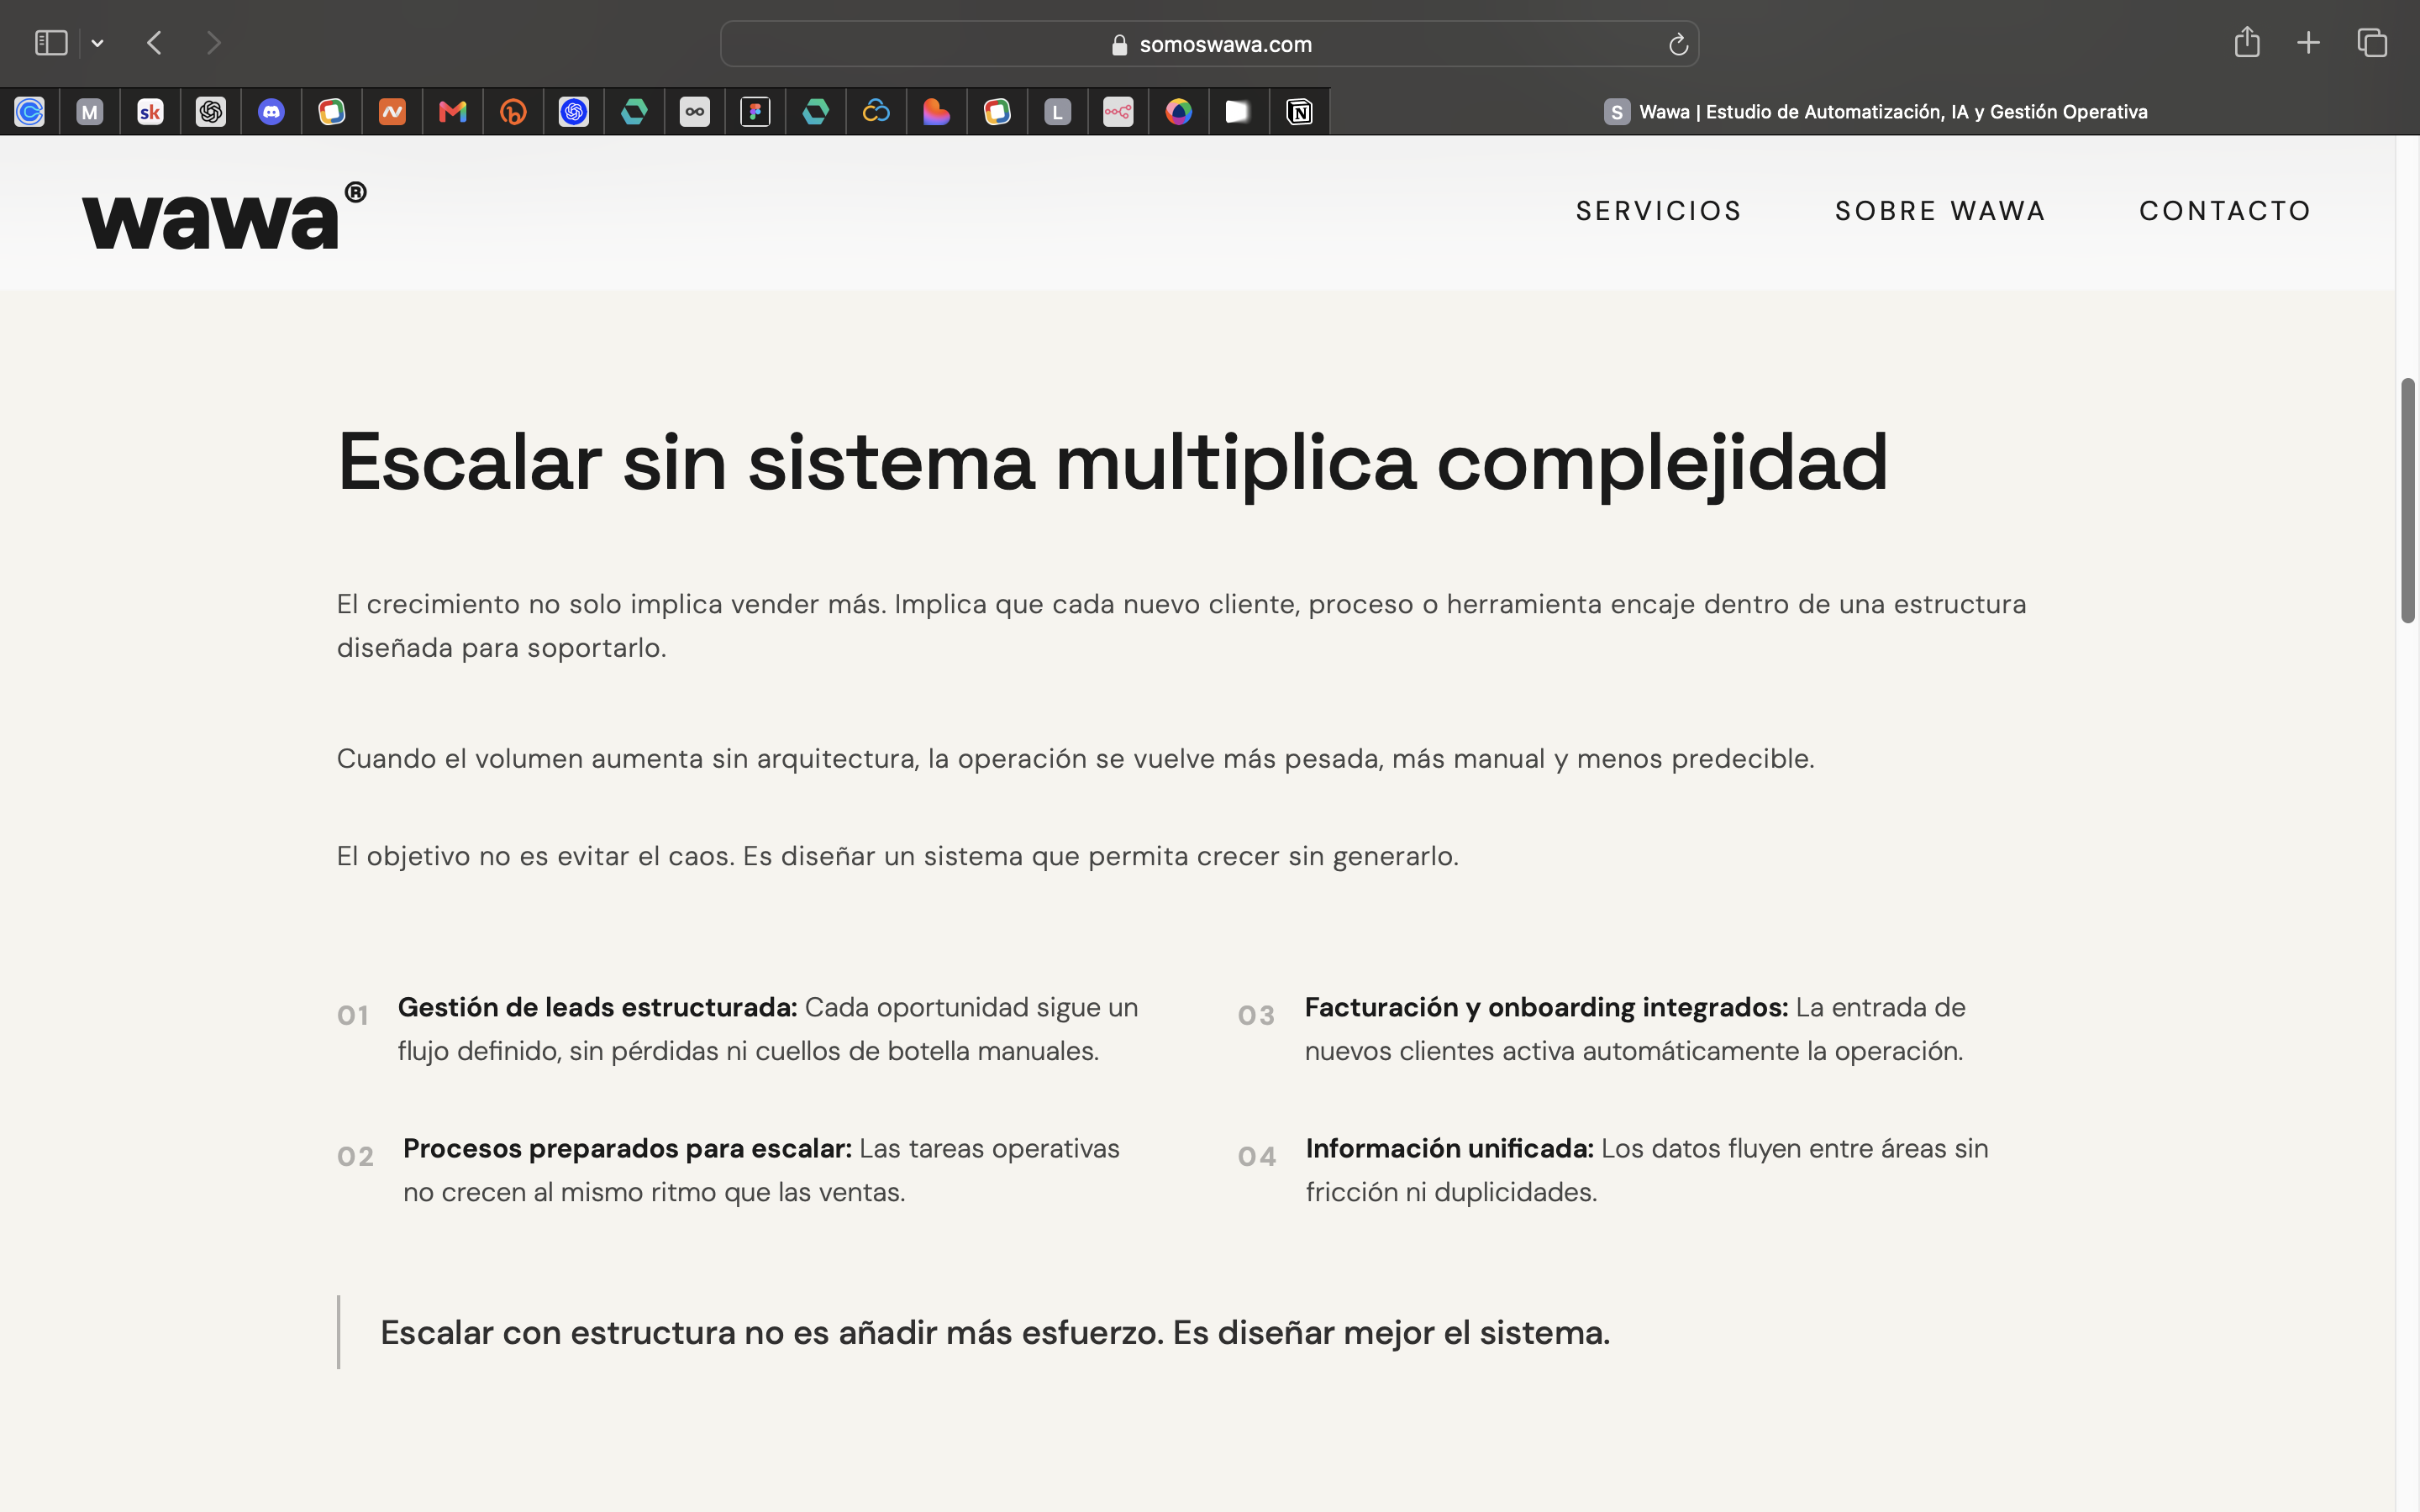Switch to the Figma pinned tab
This screenshot has height=1512, width=2420.
pos(755,112)
